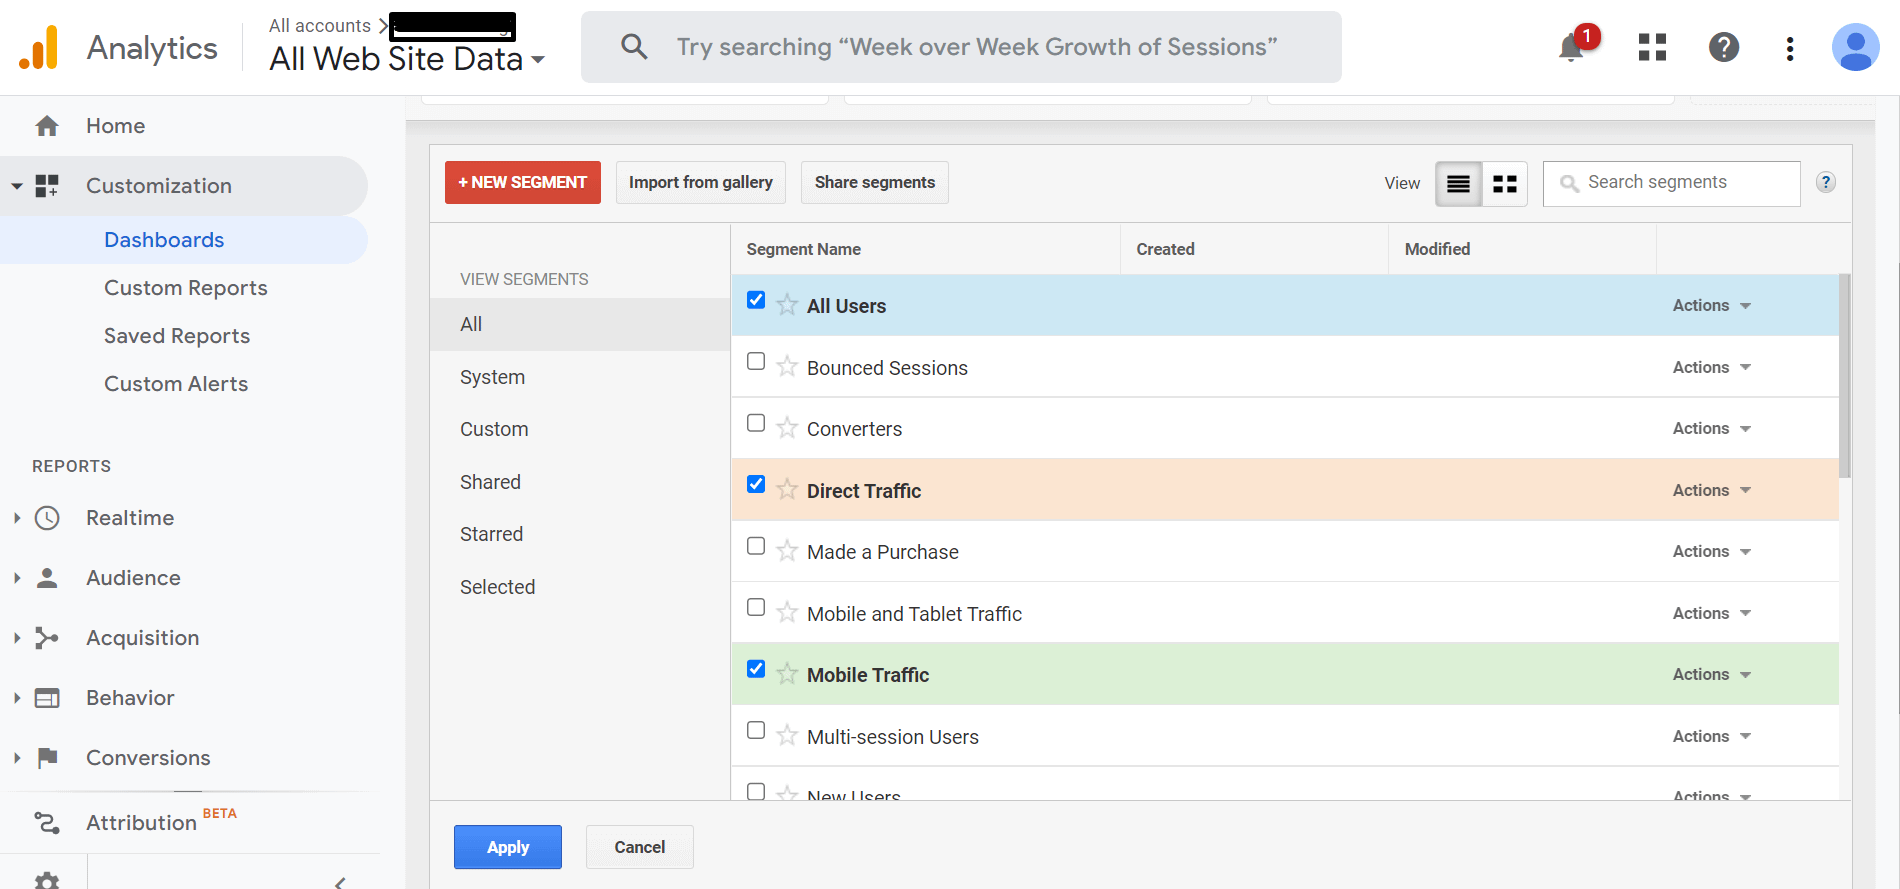1900x889 pixels.
Task: Check the Multi-session Users checkbox
Action: click(x=756, y=730)
